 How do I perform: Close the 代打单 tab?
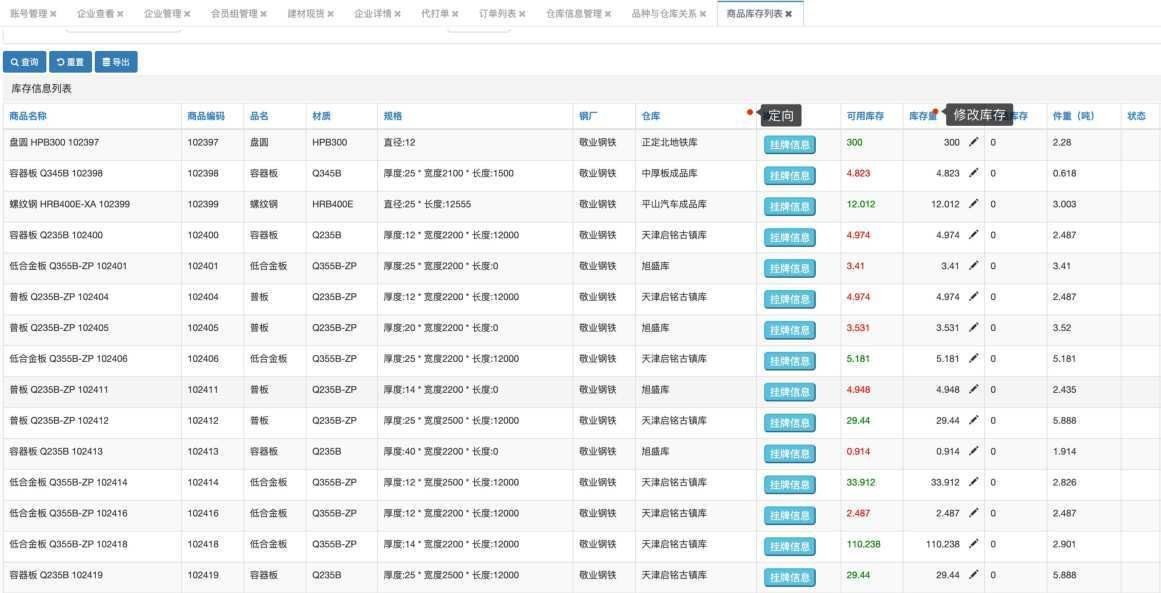pos(455,14)
